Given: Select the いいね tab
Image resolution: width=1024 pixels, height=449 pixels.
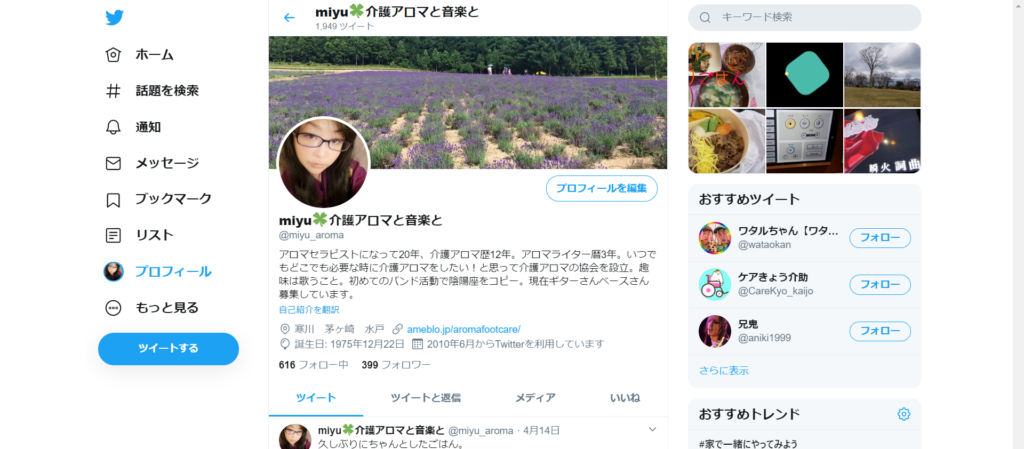Looking at the screenshot, I should coord(625,397).
